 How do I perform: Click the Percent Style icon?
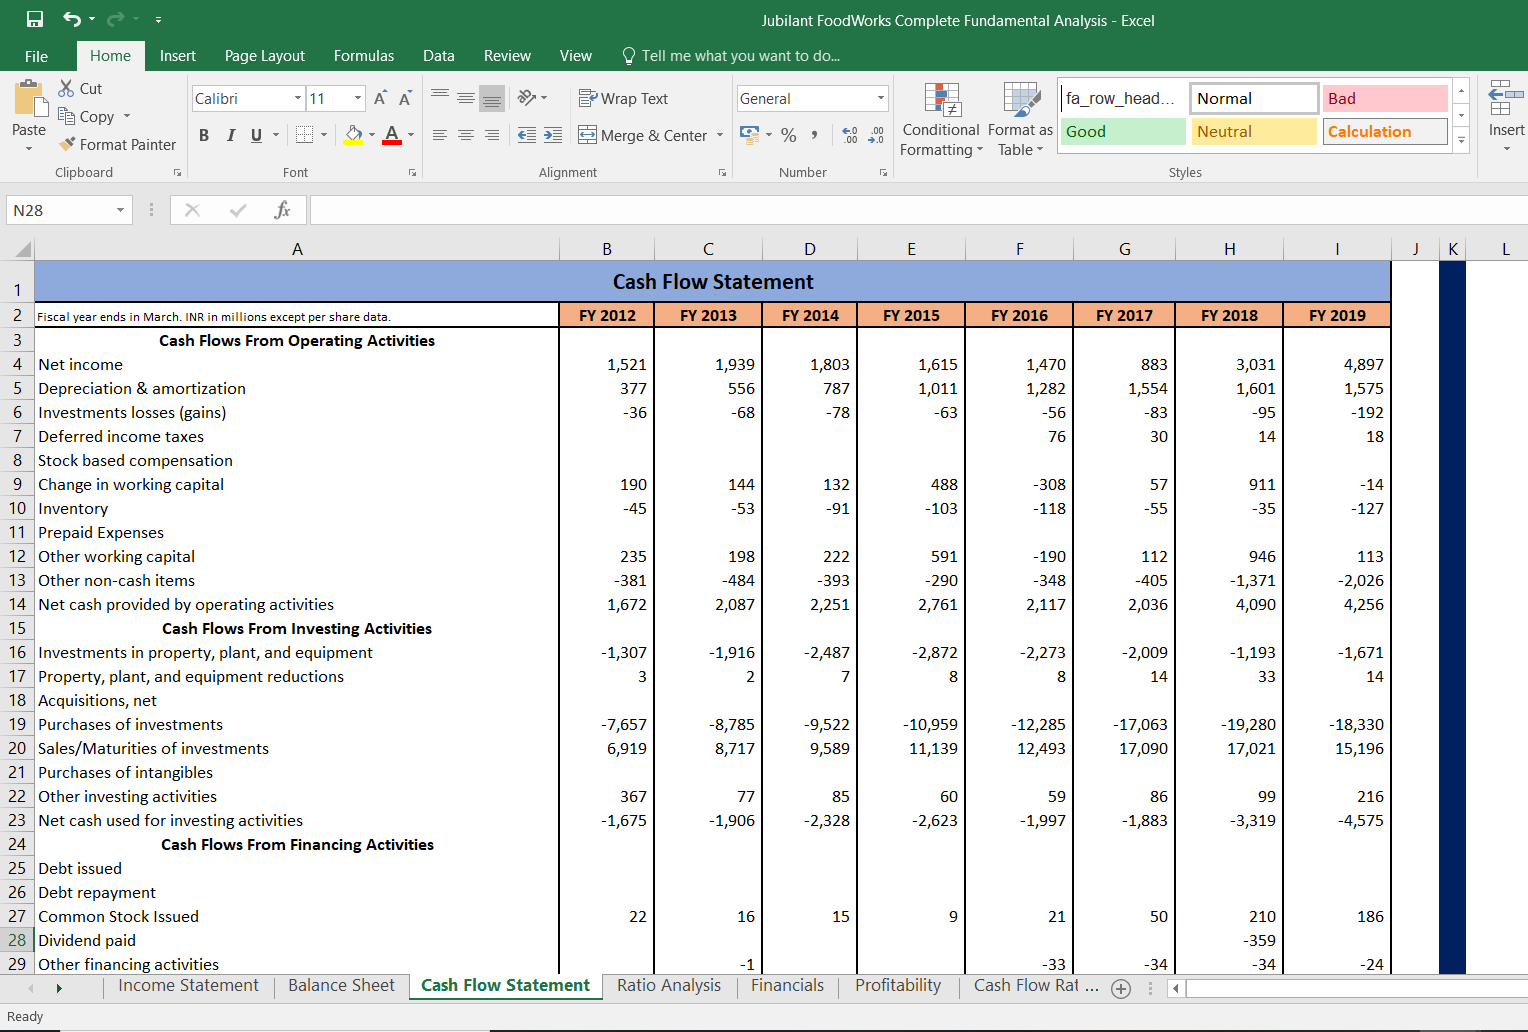pos(789,134)
